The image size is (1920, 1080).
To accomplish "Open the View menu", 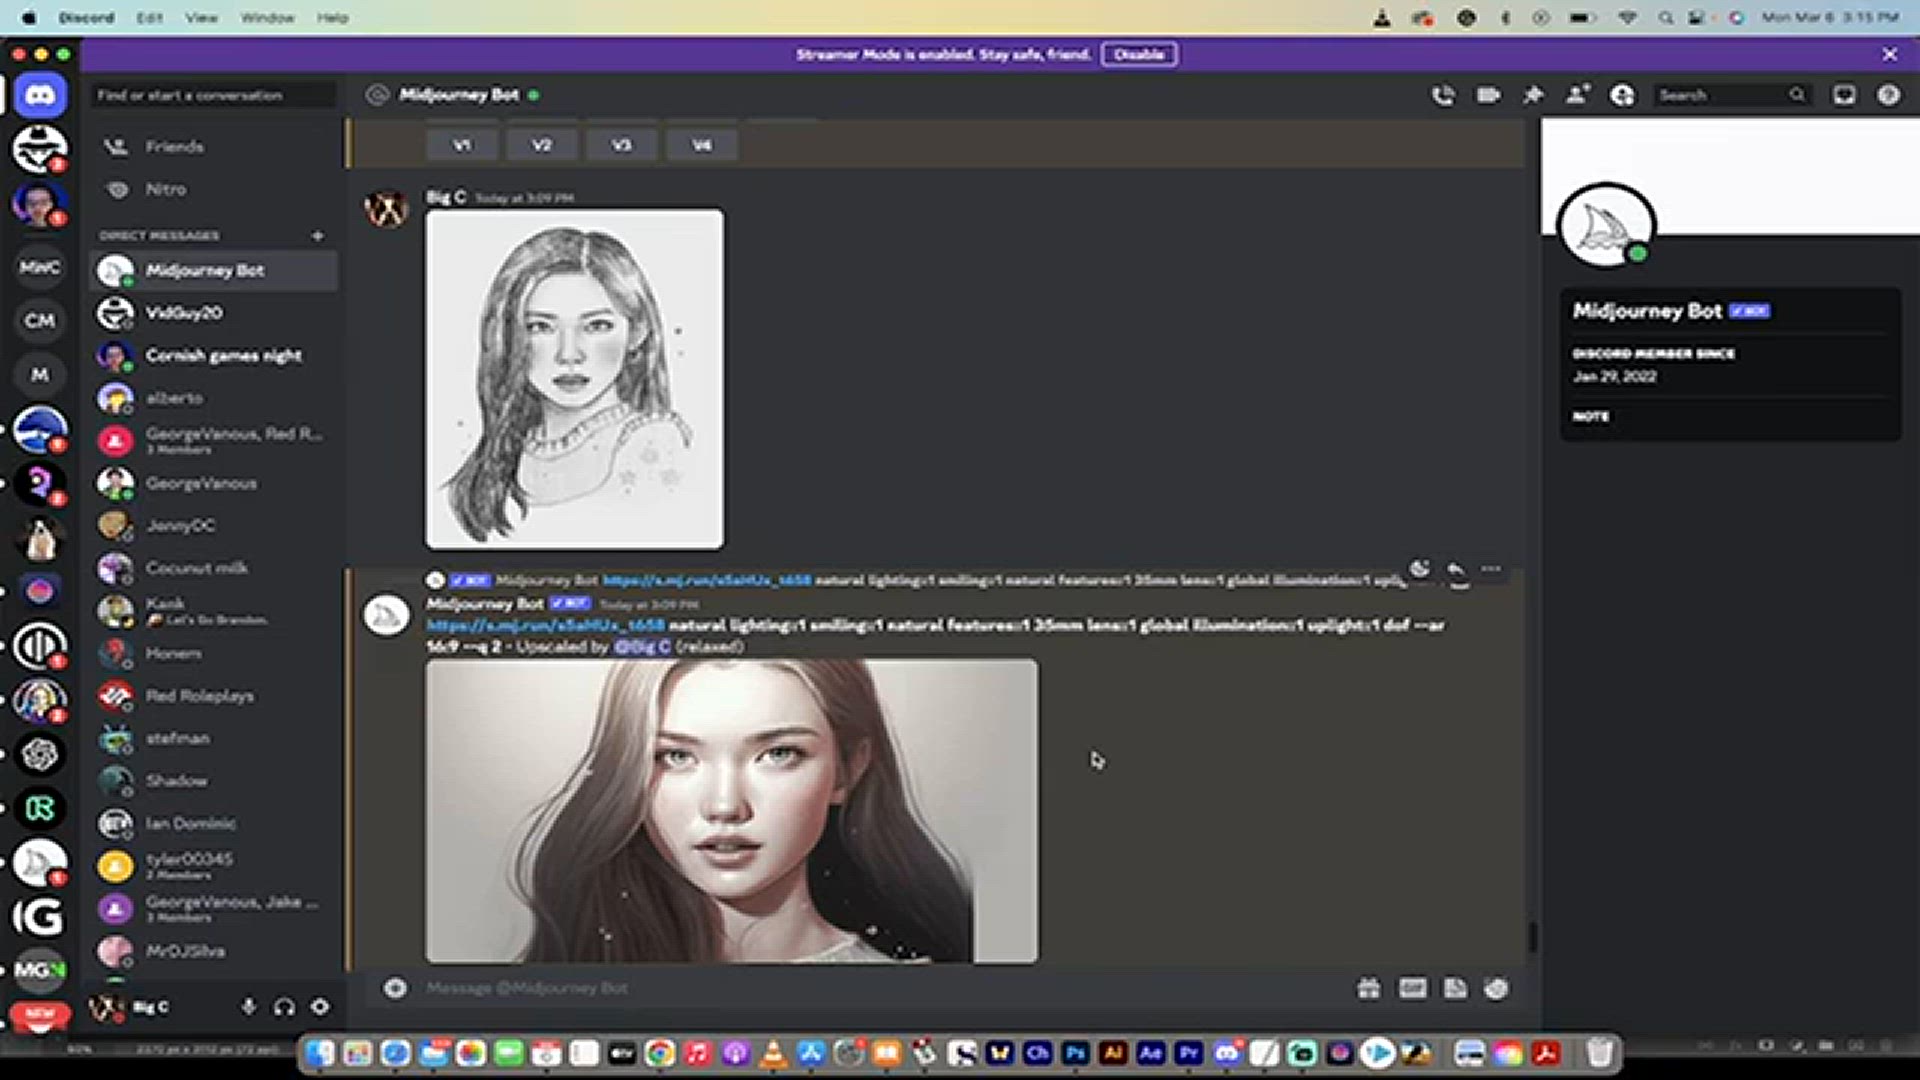I will pos(203,17).
